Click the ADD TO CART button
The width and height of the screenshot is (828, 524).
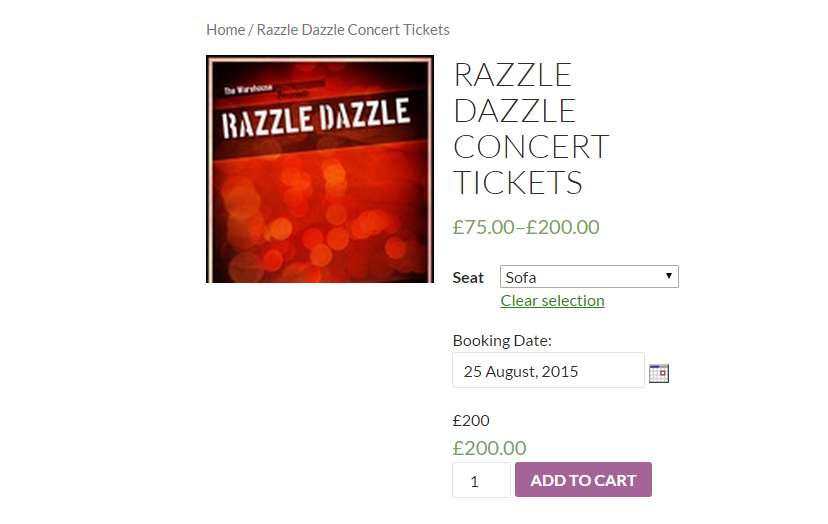click(x=583, y=480)
